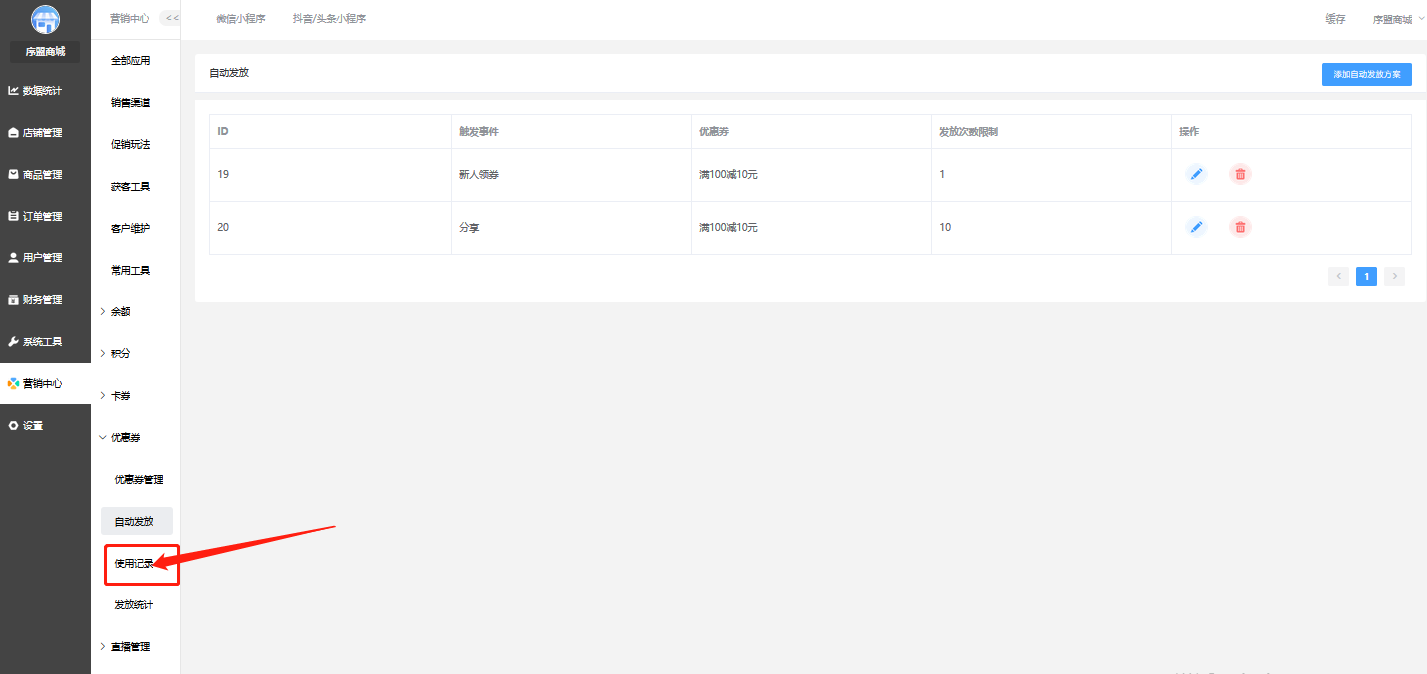
Task: Go to the next page arrow
Action: [x=1394, y=276]
